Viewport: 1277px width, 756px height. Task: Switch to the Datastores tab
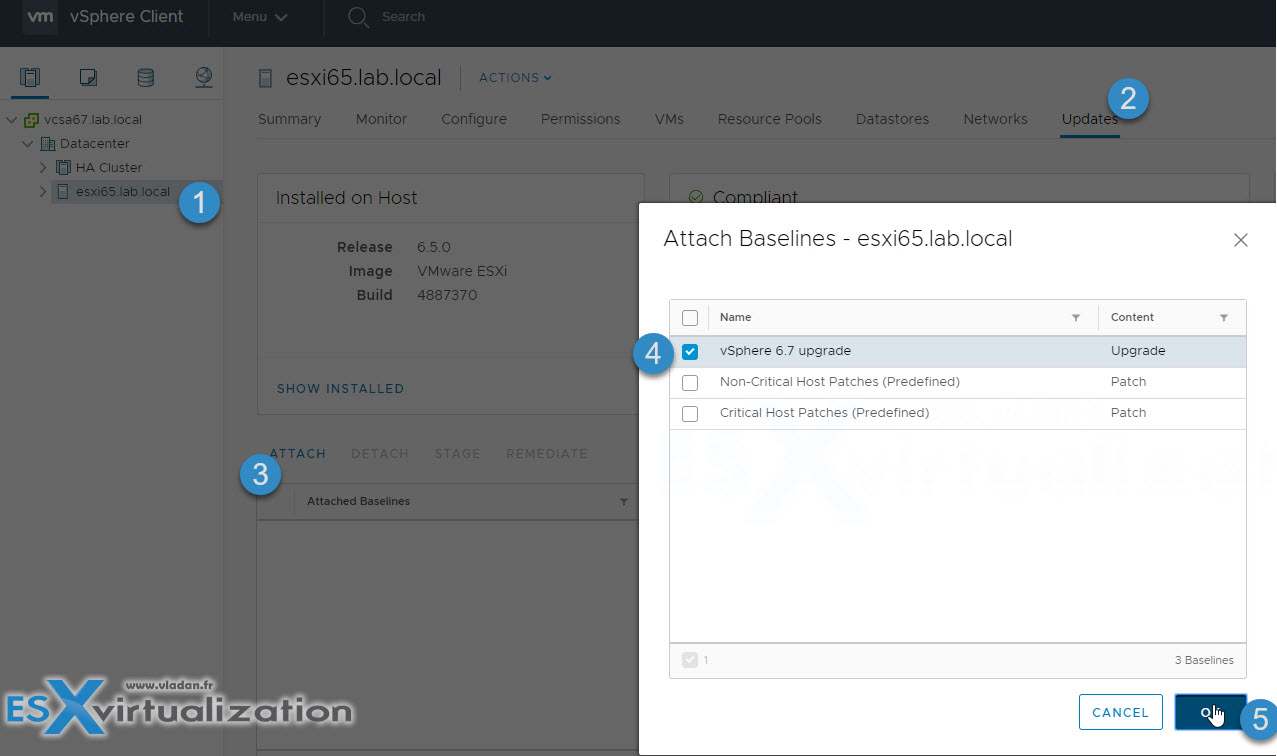pyautogui.click(x=892, y=119)
